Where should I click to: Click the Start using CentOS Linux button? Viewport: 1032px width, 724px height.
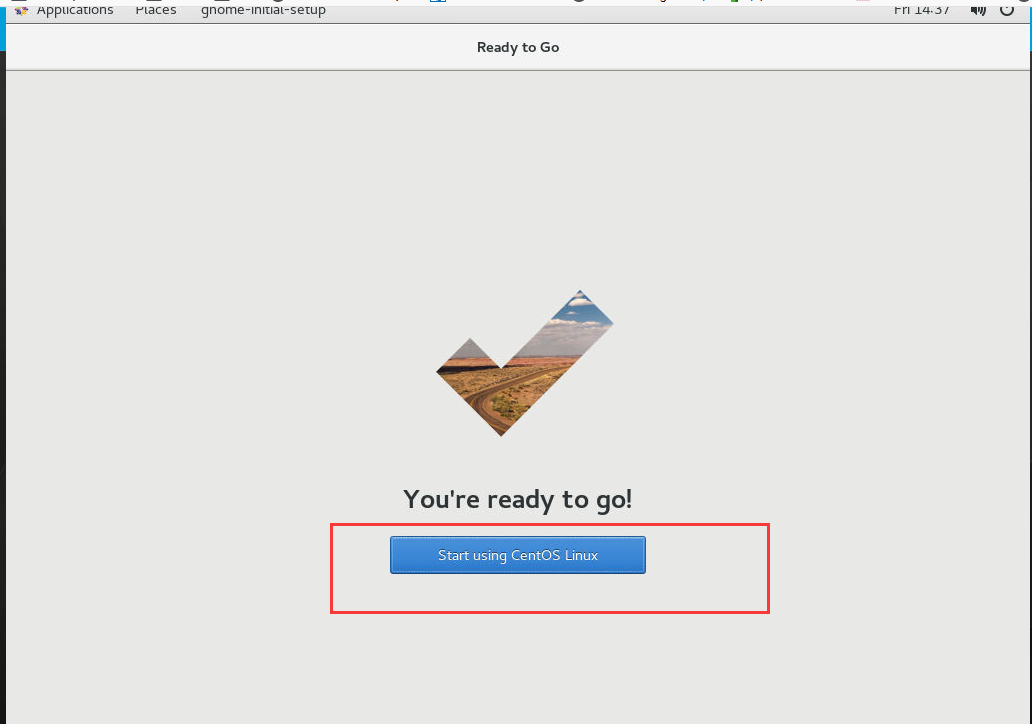point(517,555)
